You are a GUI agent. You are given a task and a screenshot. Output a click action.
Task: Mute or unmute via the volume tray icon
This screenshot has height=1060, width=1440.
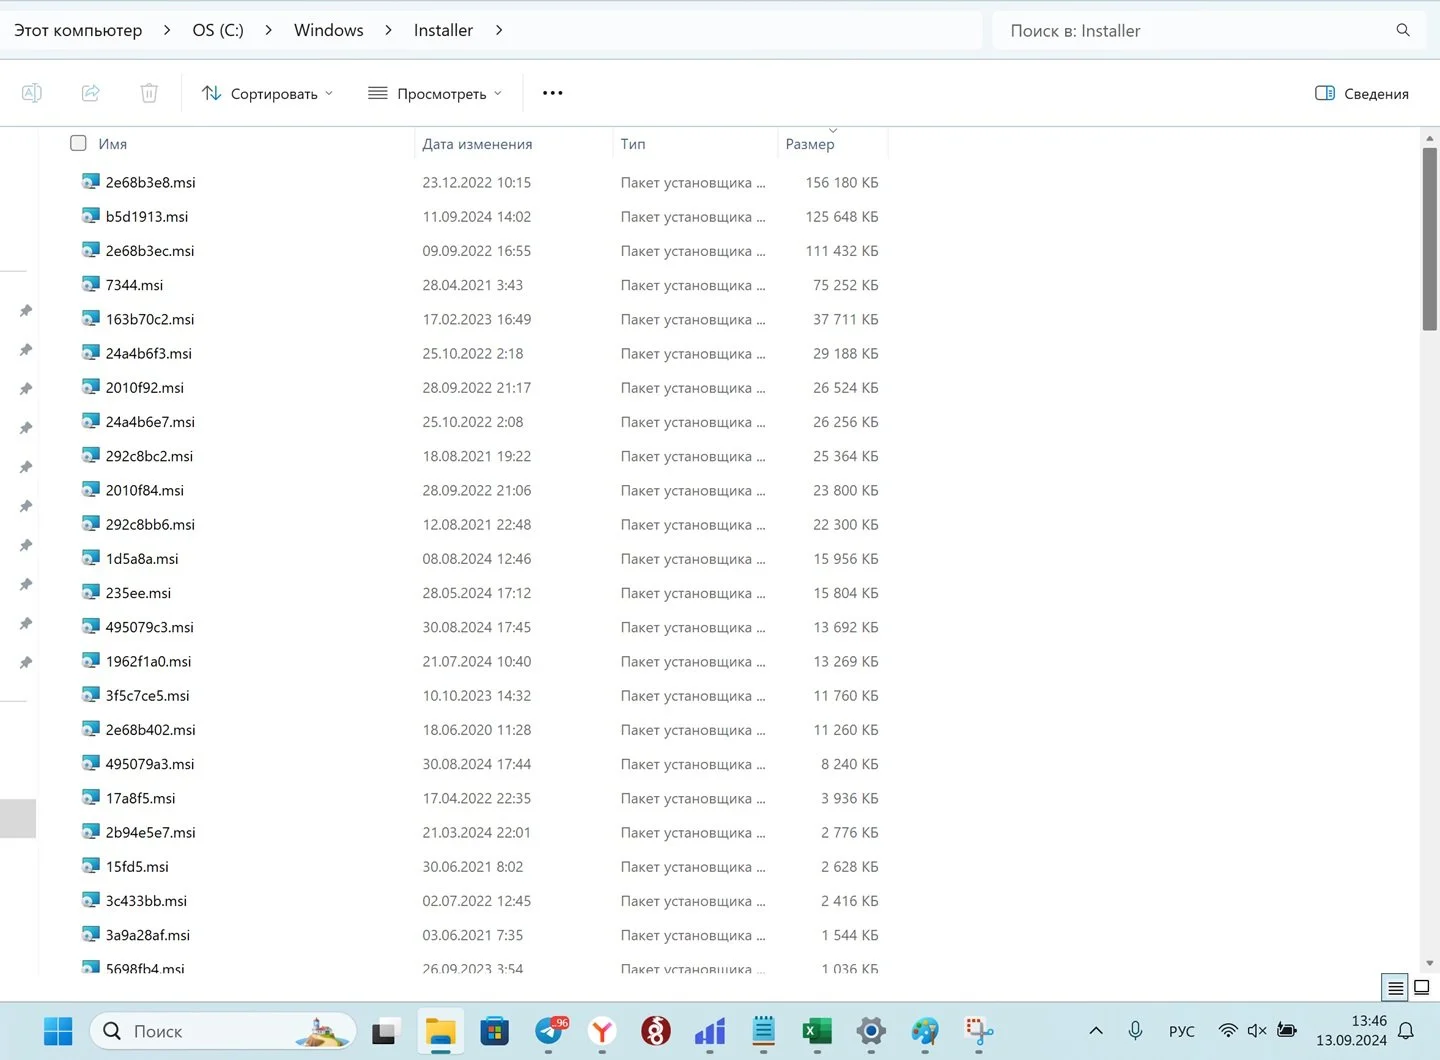click(1257, 1031)
